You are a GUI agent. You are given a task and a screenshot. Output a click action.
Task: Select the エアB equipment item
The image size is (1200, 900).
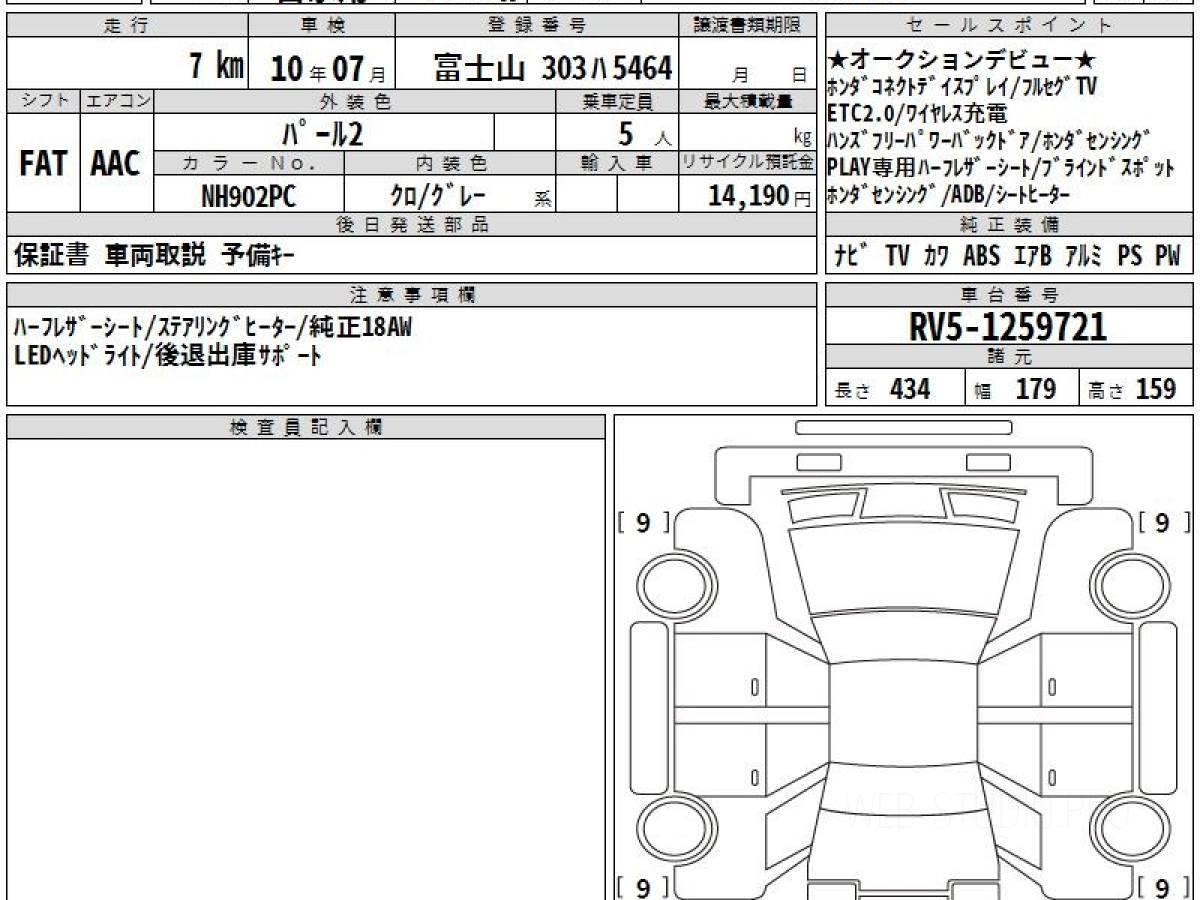[x=1032, y=256]
